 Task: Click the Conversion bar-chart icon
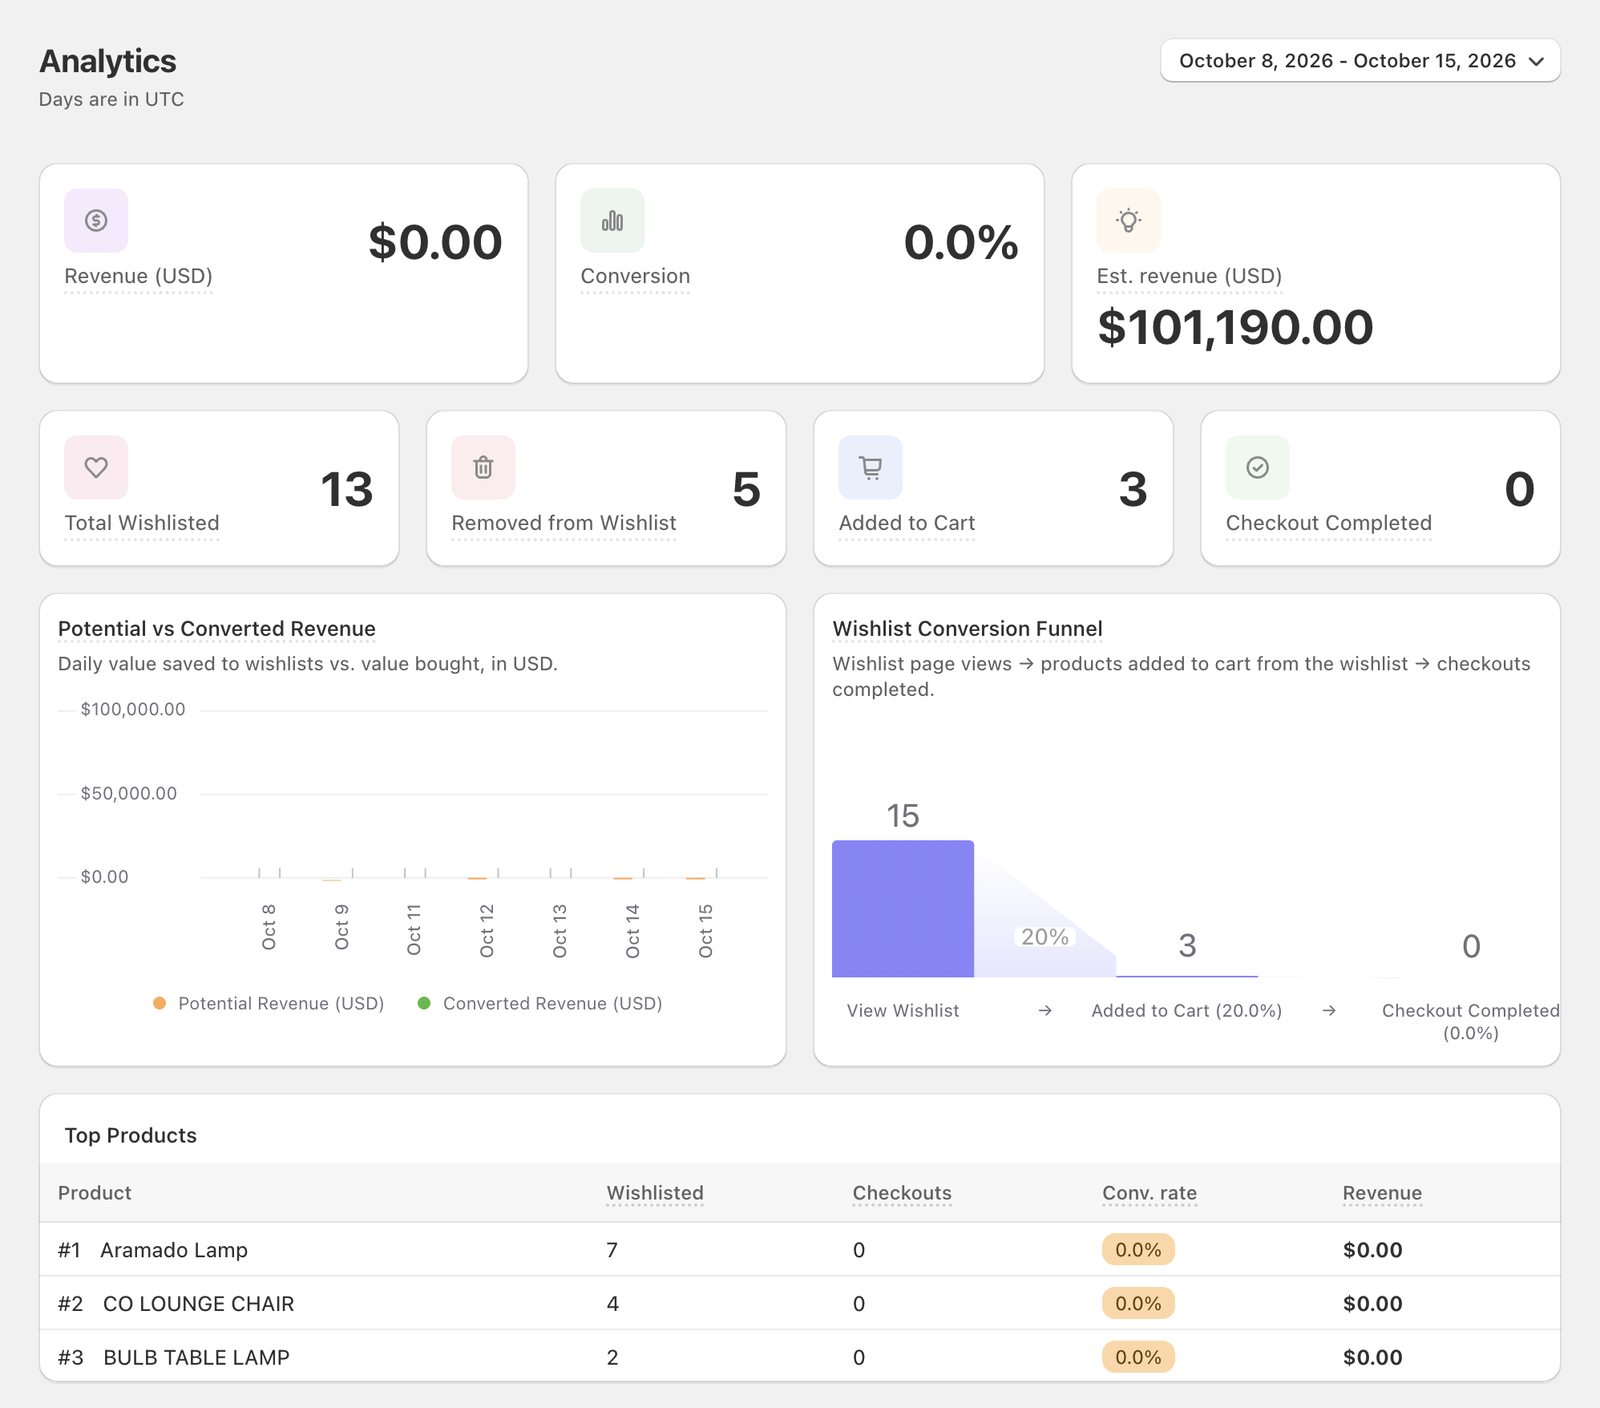(x=612, y=220)
